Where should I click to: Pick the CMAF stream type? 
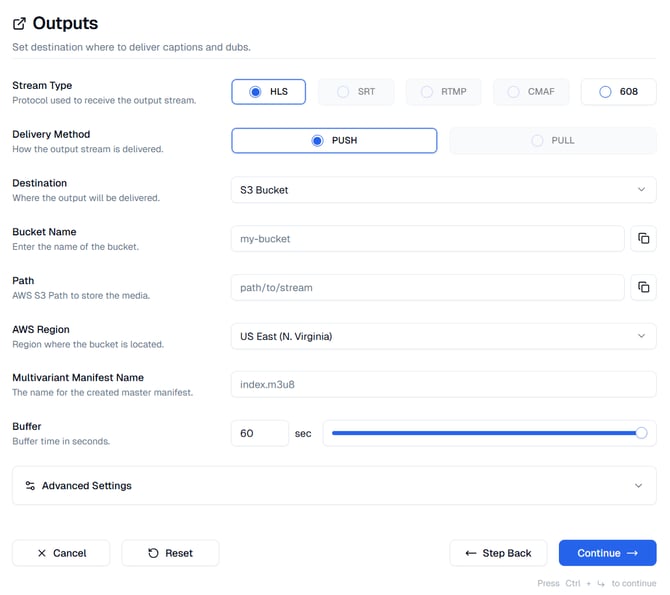tap(531, 92)
